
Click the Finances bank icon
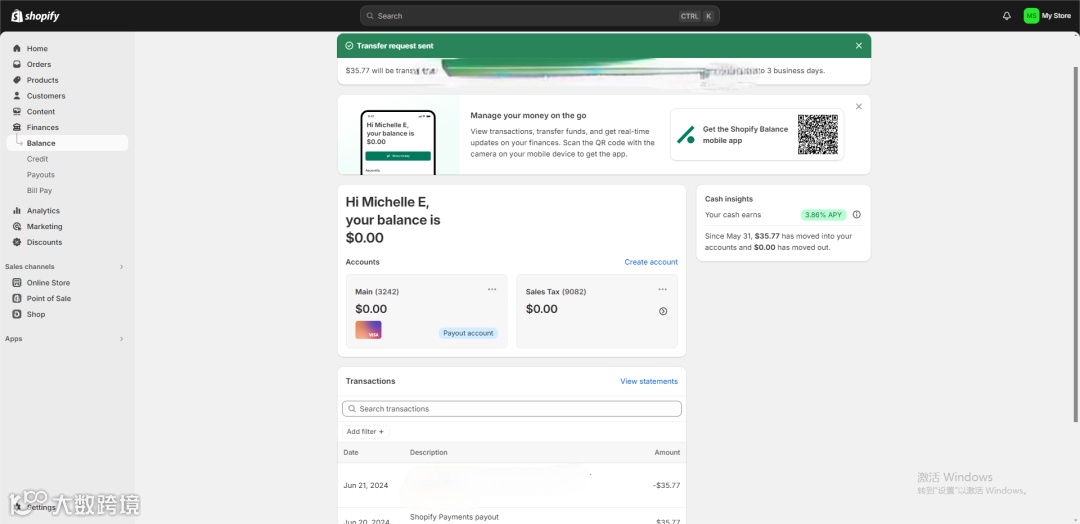(x=17, y=127)
